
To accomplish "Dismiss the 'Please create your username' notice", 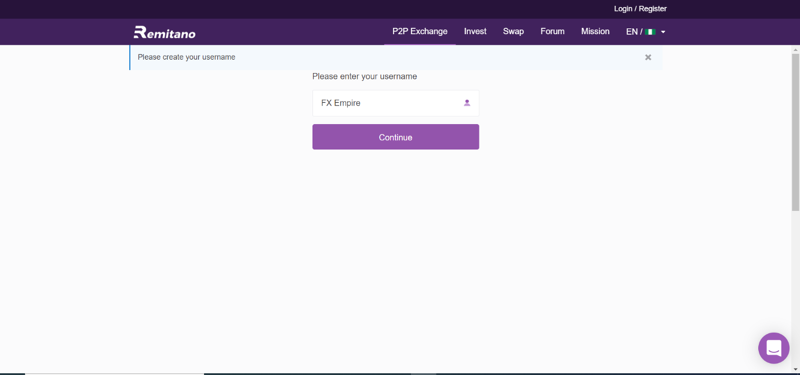I will pyautogui.click(x=648, y=57).
